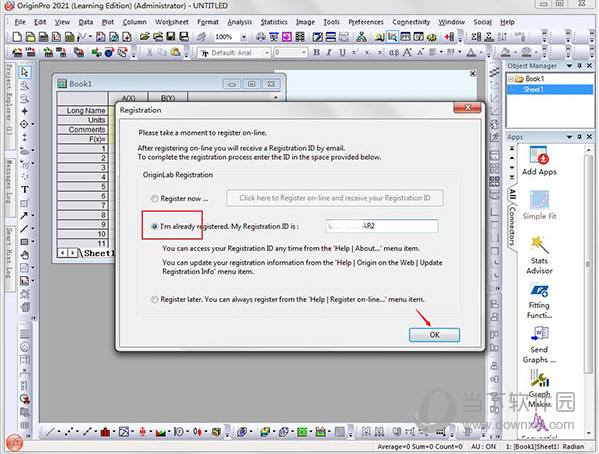Collapse the Book1 tree node
Viewport: 599px width, 454px height.
[x=510, y=79]
